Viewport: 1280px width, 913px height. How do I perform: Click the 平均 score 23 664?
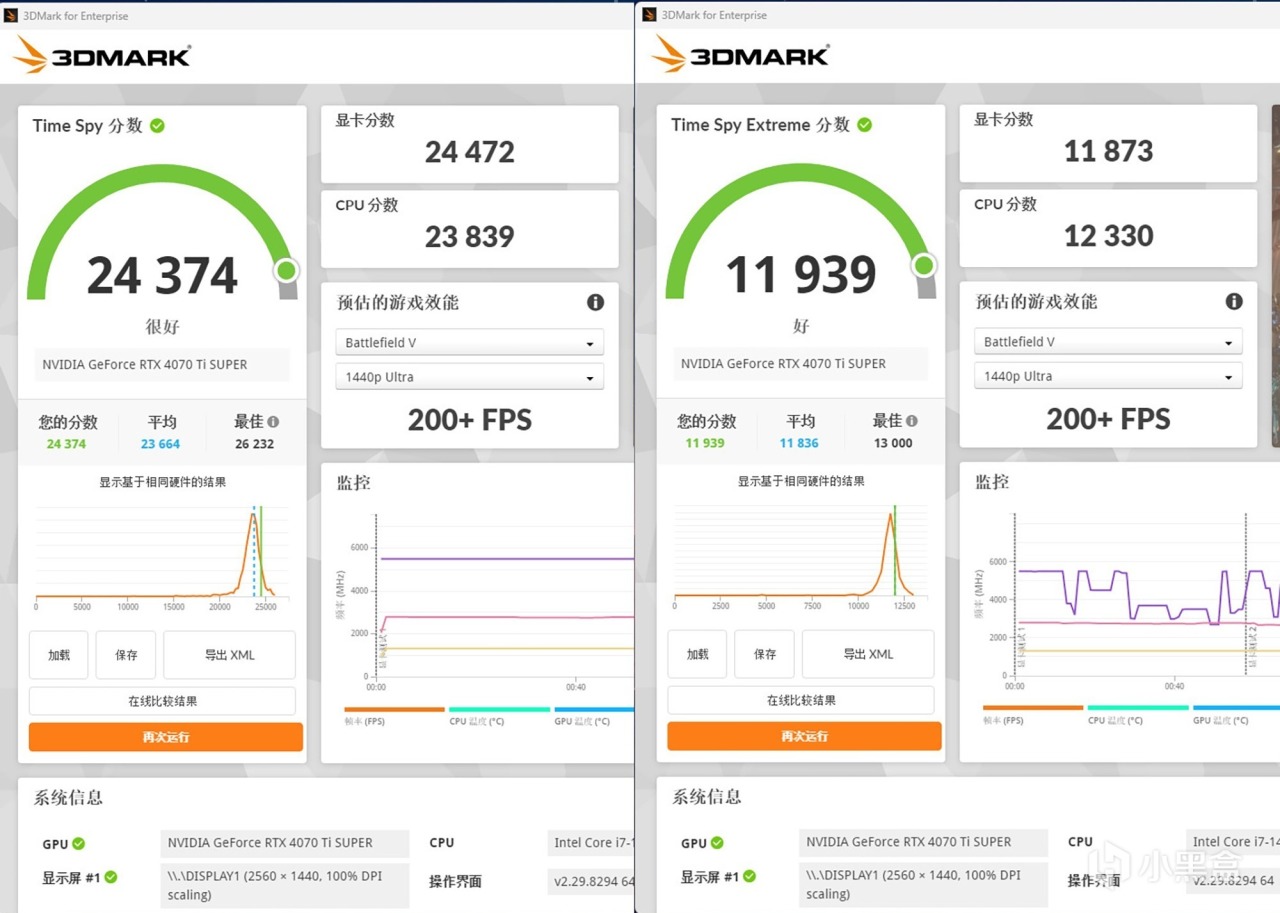tap(161, 444)
